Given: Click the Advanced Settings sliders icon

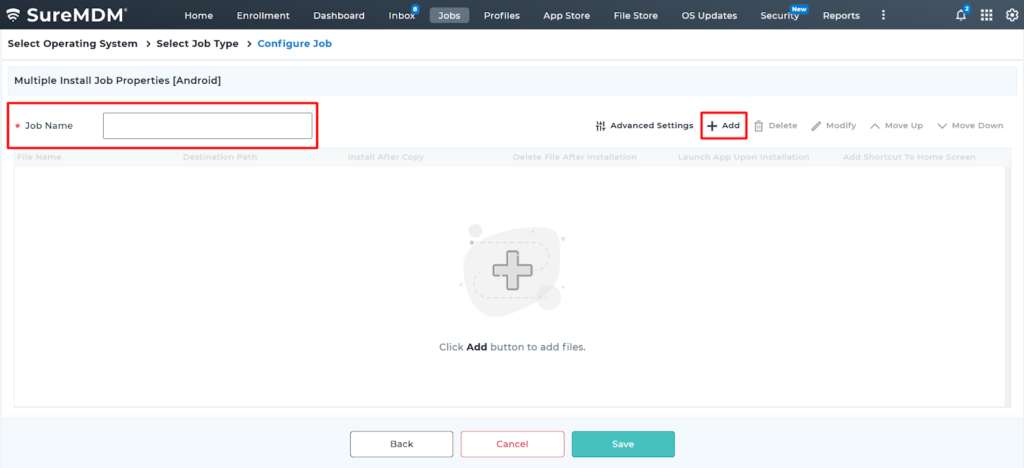Looking at the screenshot, I should pyautogui.click(x=600, y=126).
